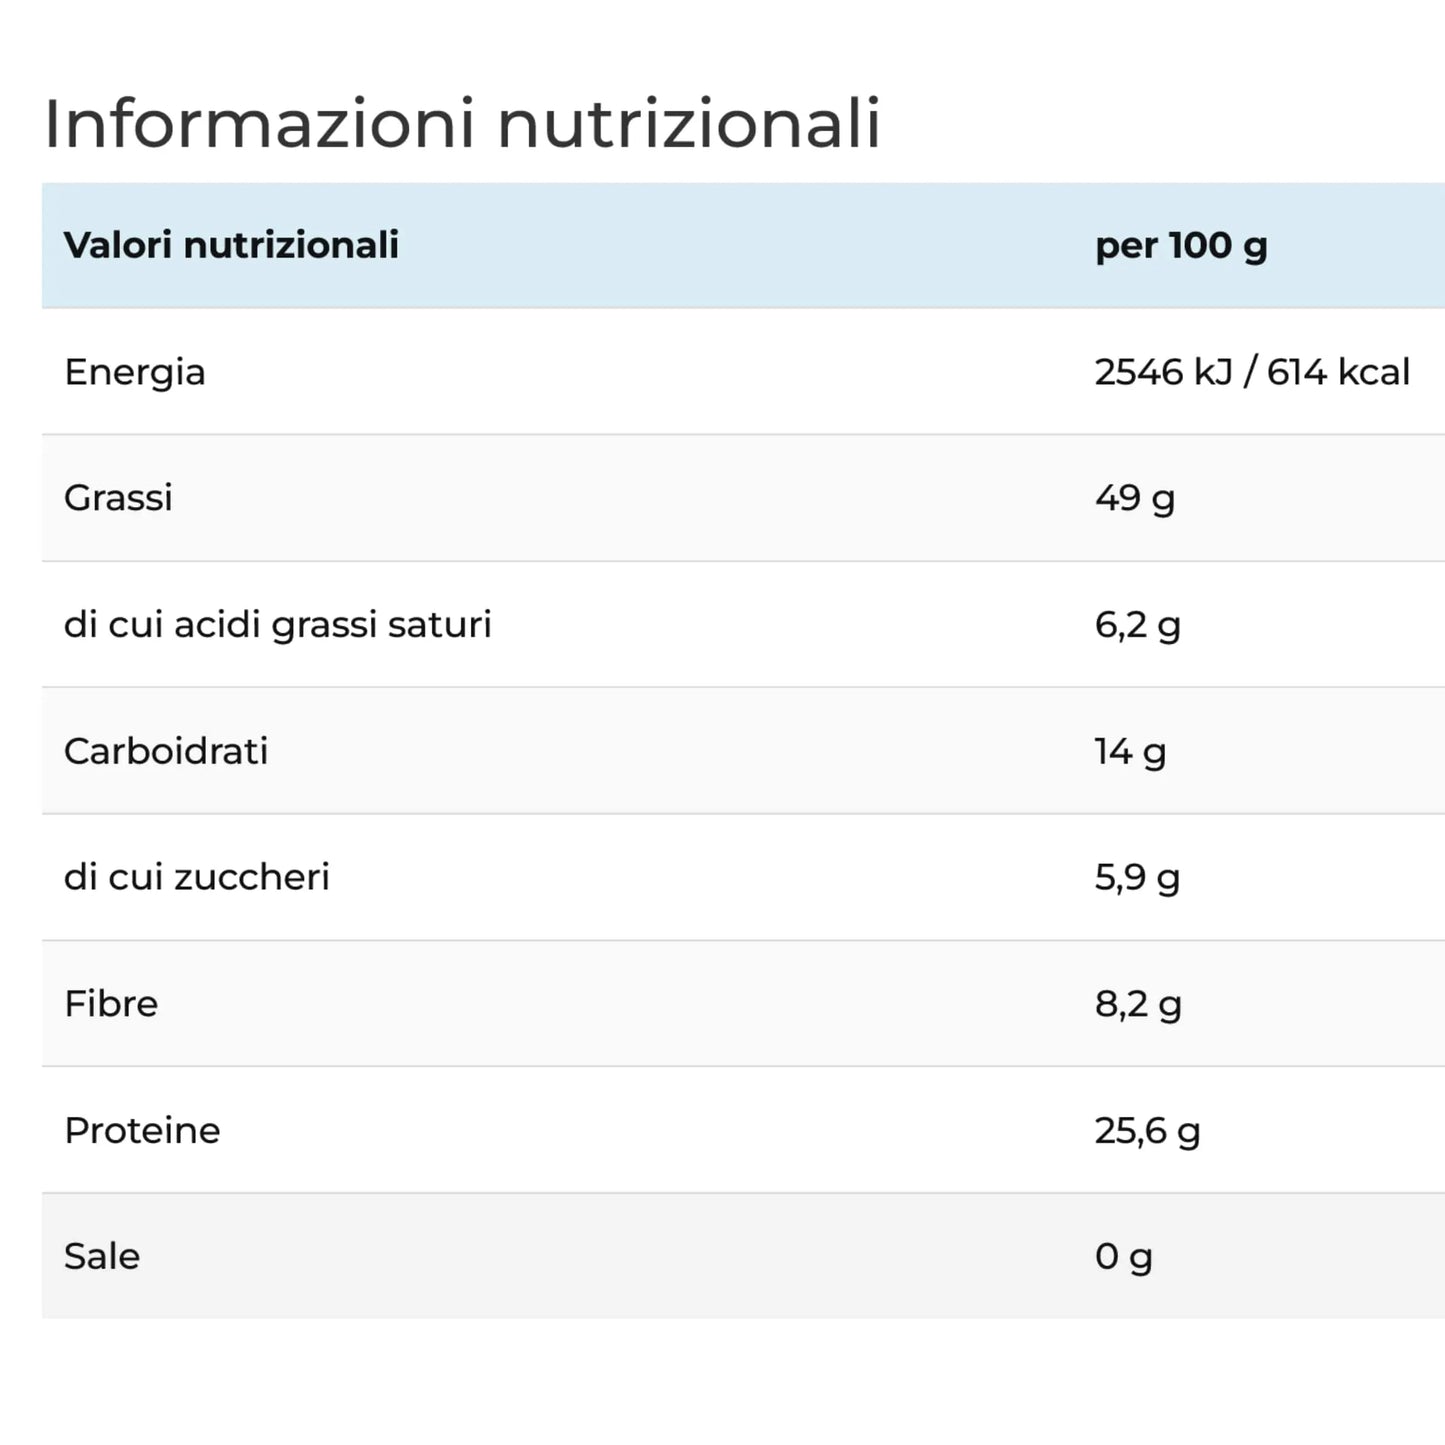Click the 0 g salt value

pyautogui.click(x=1123, y=1257)
